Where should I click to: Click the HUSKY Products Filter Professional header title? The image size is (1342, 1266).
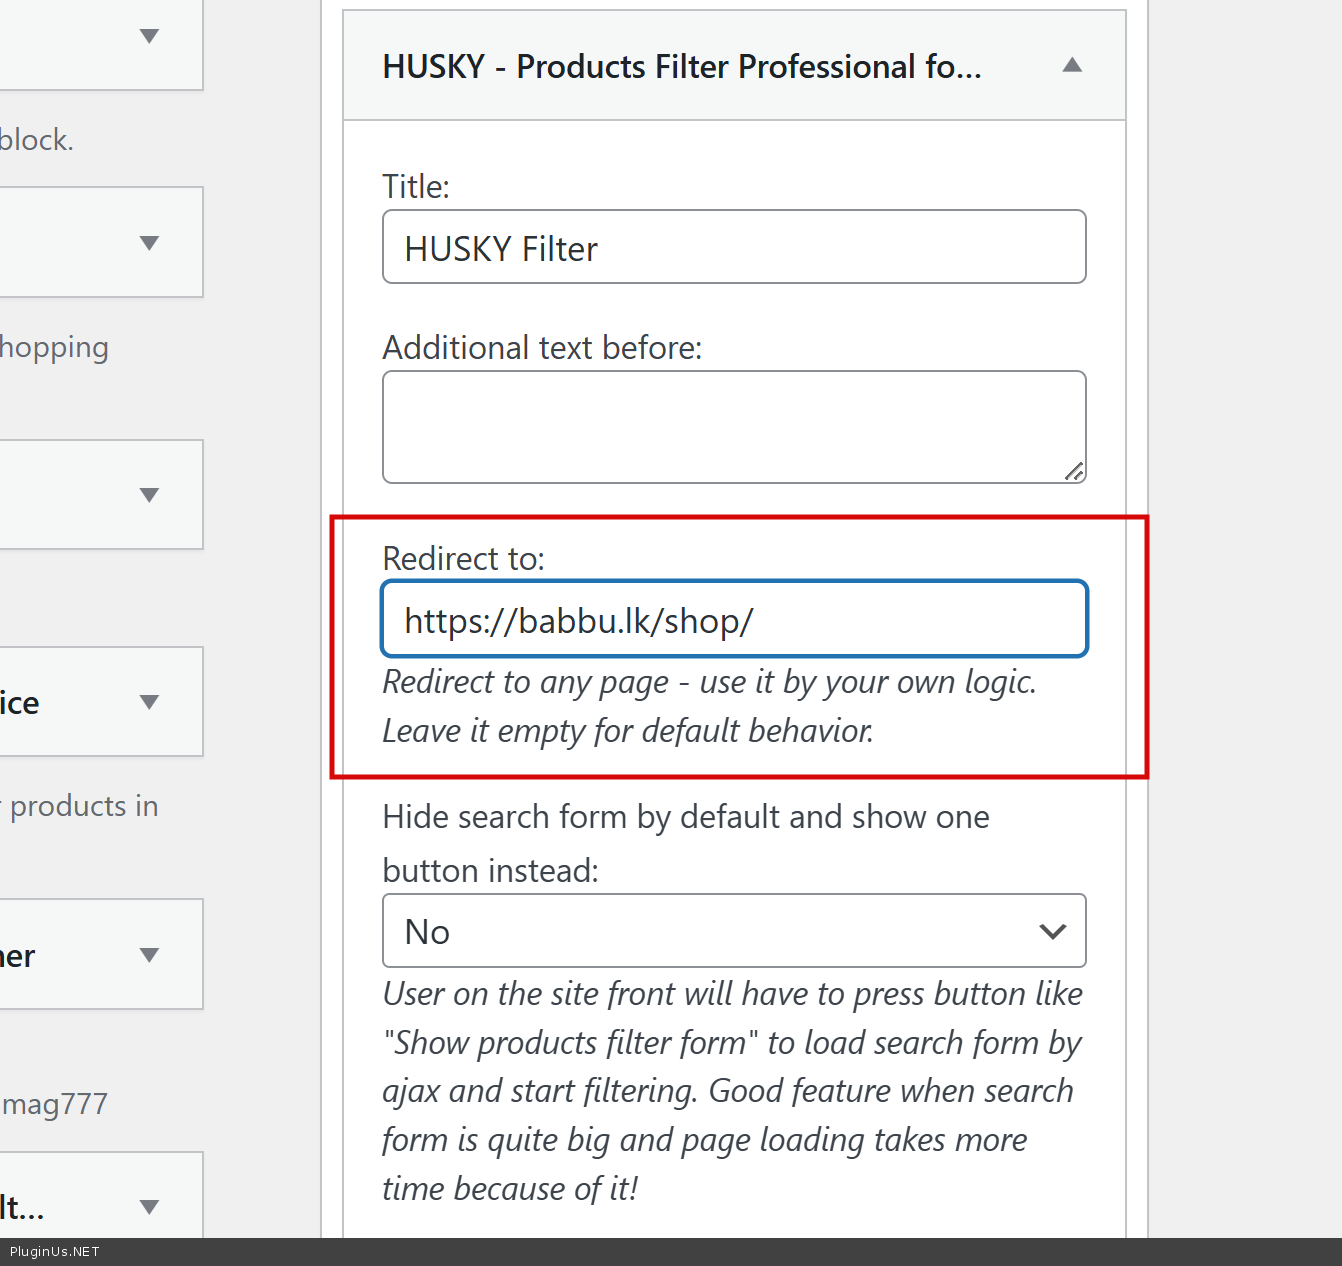[681, 66]
